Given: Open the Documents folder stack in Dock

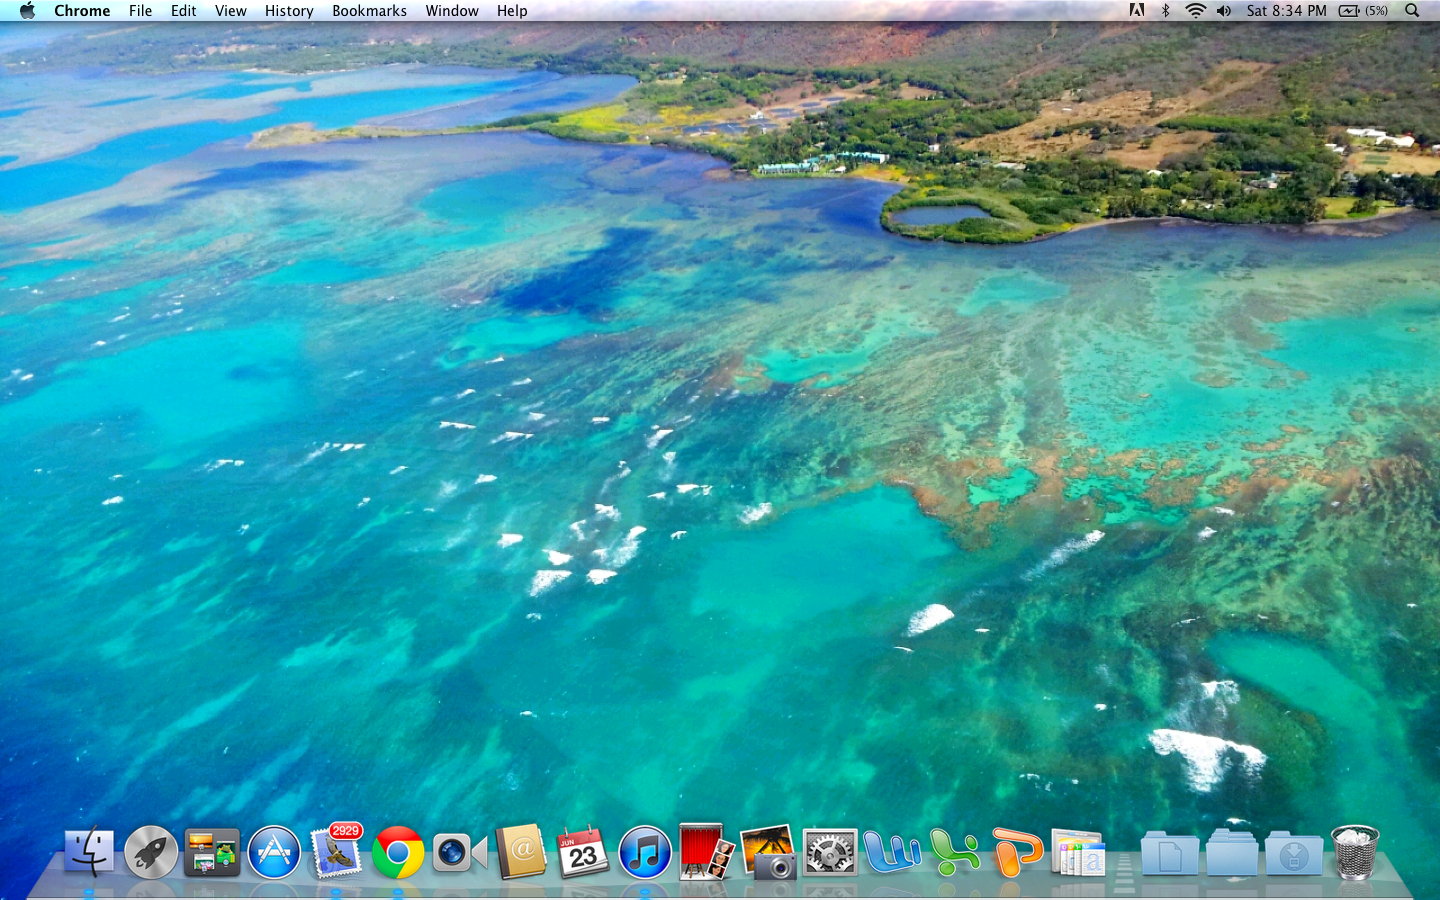Looking at the screenshot, I should click(1170, 854).
